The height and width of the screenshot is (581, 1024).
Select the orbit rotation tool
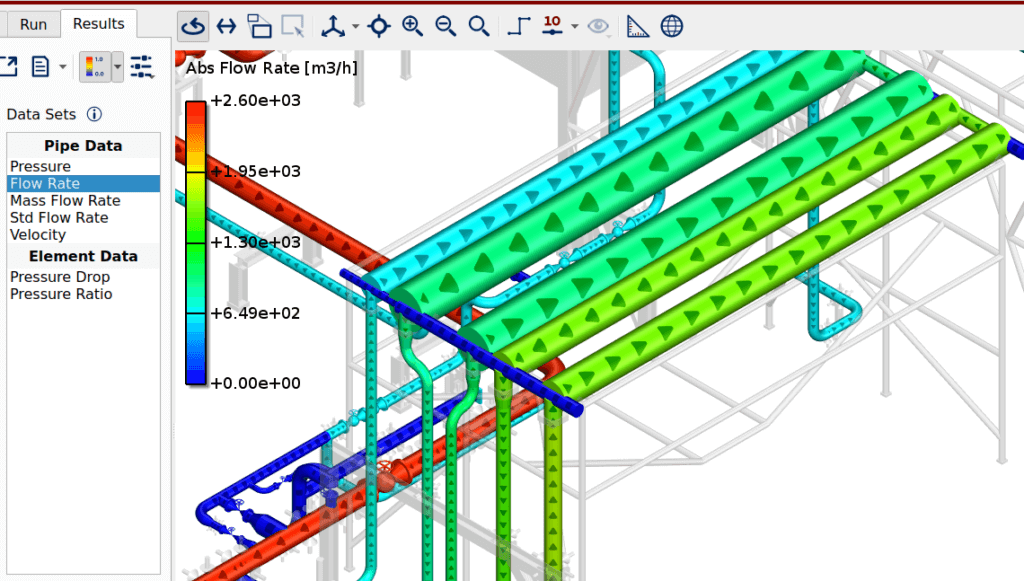[191, 26]
